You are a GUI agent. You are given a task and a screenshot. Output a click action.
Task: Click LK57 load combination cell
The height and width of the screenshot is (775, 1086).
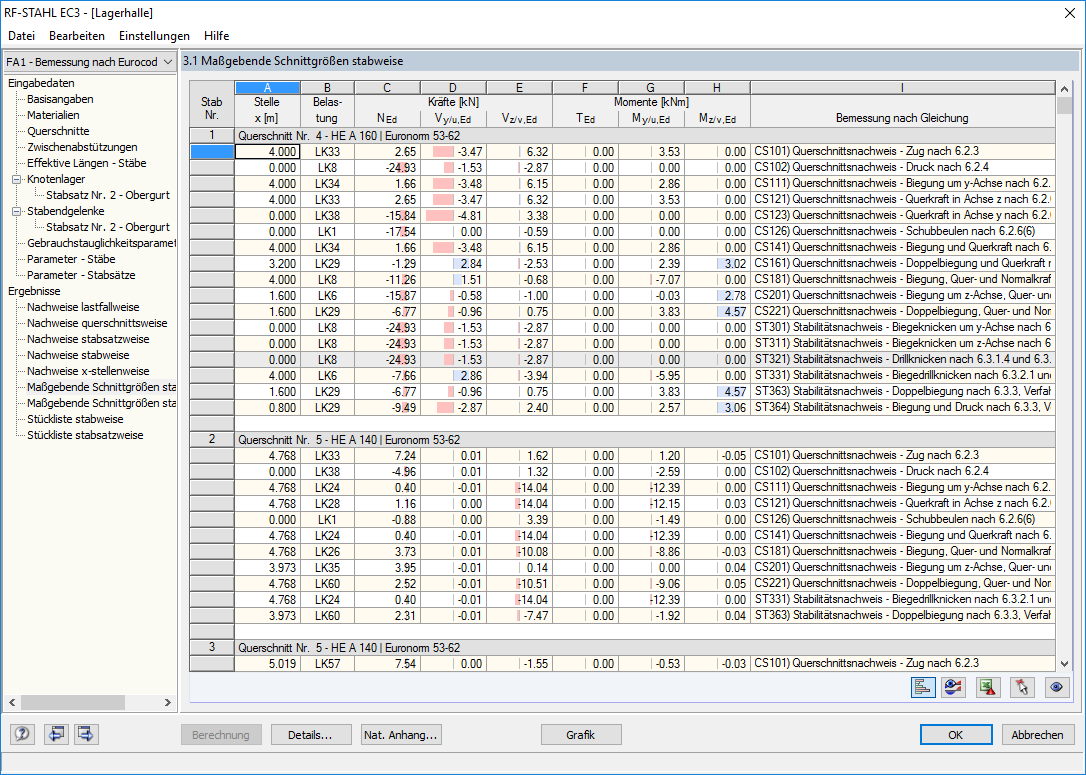point(327,663)
